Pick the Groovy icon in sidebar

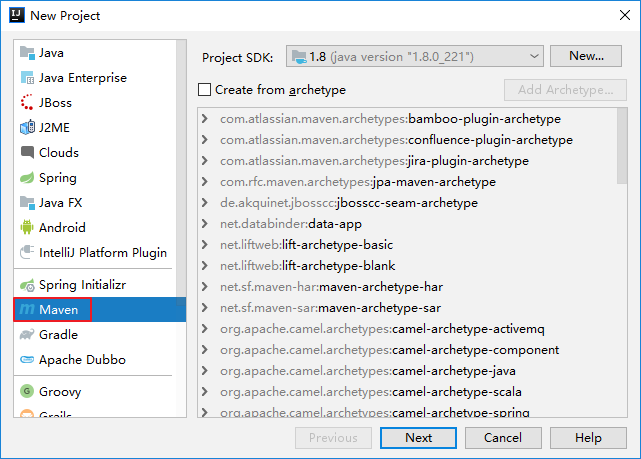click(x=27, y=391)
